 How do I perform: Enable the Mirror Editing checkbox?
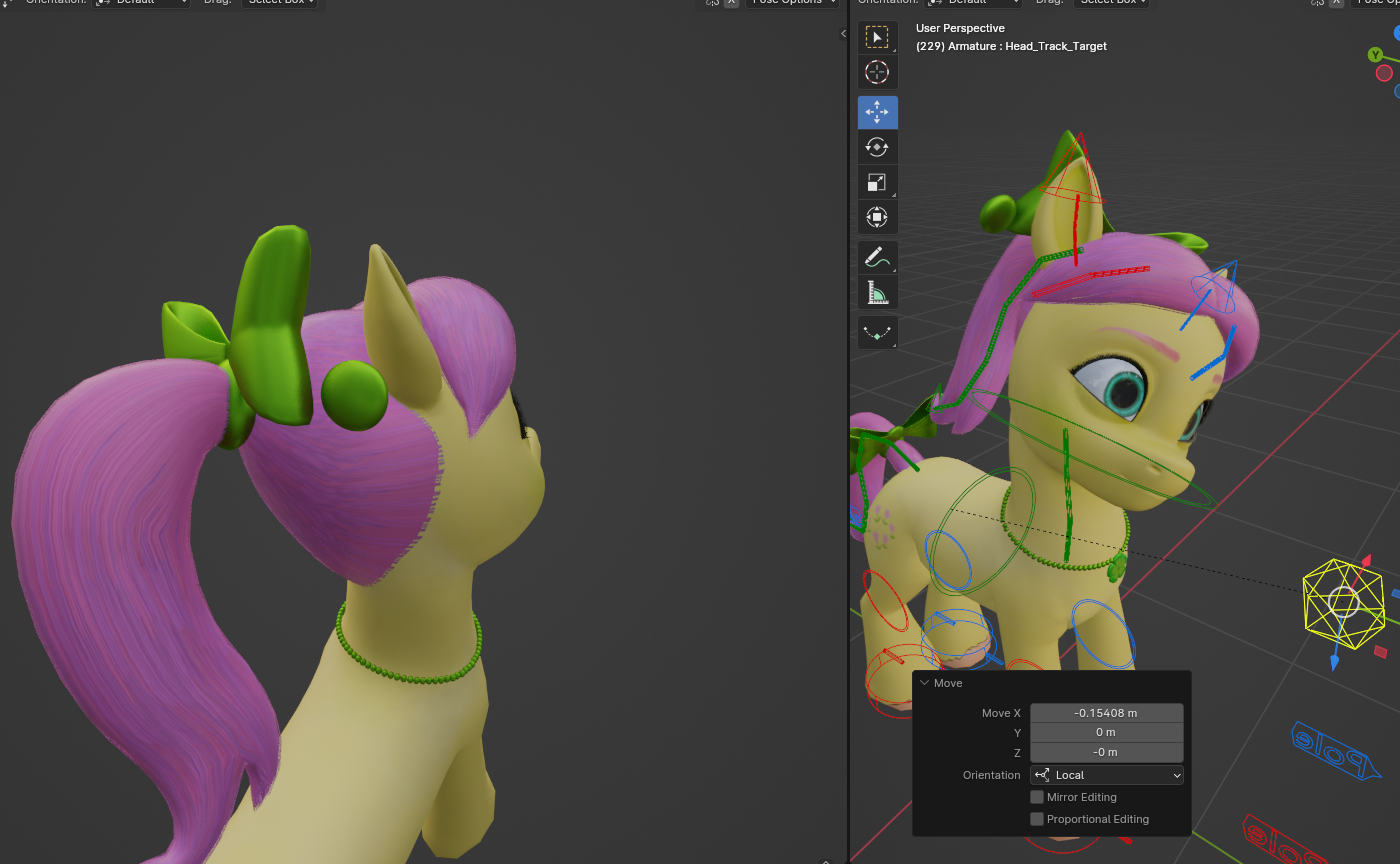tap(1037, 797)
